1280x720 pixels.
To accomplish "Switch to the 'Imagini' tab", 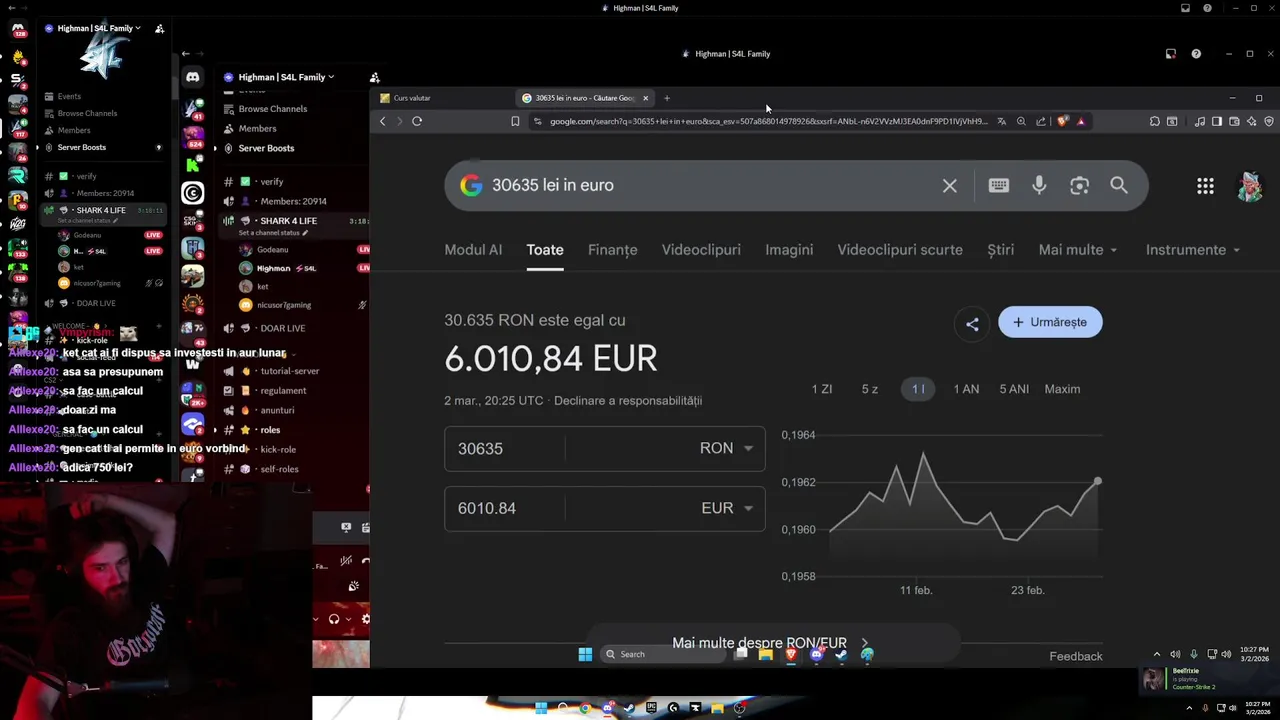I will [x=789, y=250].
